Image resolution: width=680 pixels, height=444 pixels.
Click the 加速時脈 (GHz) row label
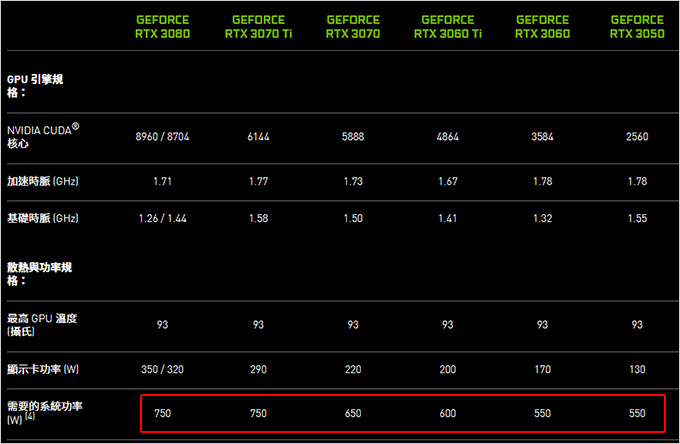click(x=42, y=181)
